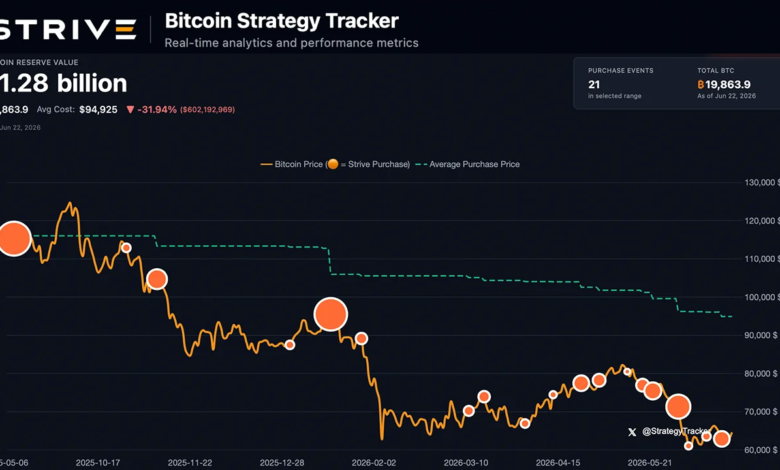The width and height of the screenshot is (780, 470).
Task: Click the 1.28 billion reserve value
Action: click(x=64, y=83)
